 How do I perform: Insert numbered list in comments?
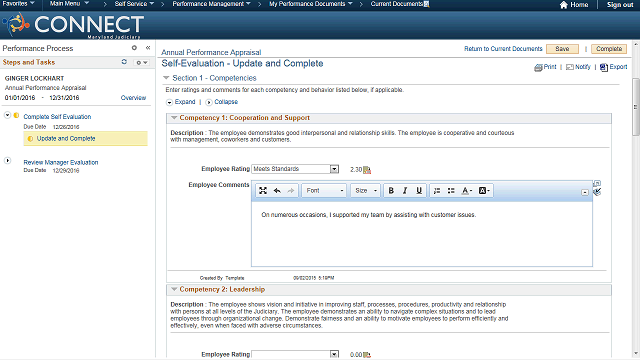point(437,191)
